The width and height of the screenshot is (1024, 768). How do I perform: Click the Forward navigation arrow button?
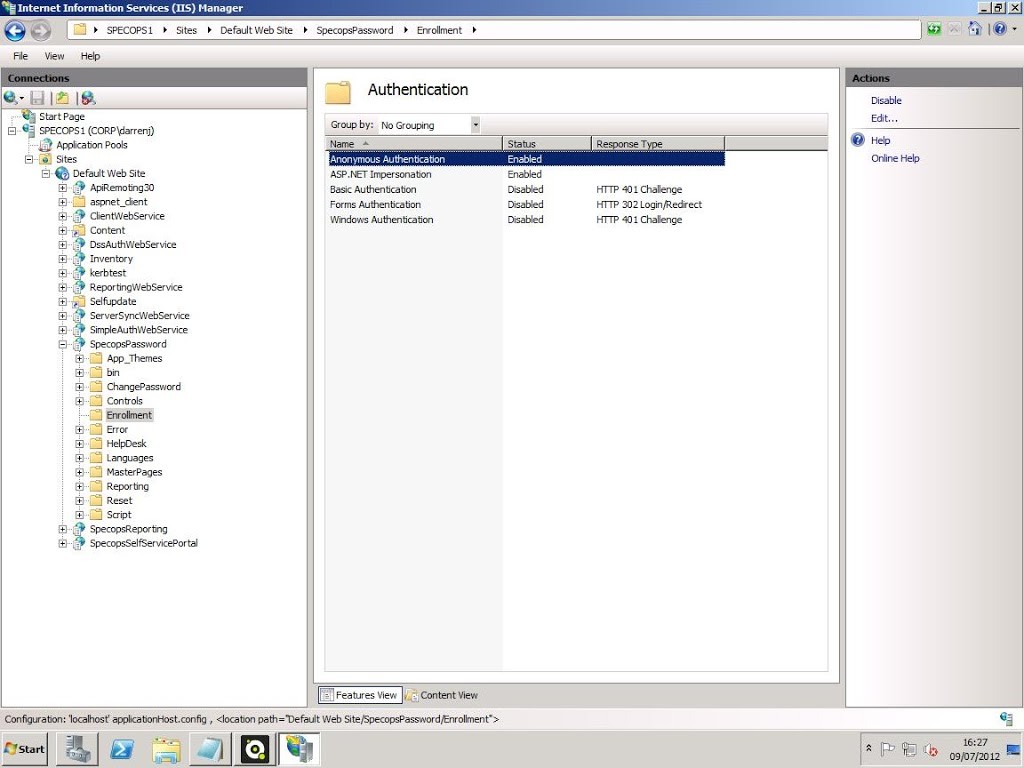coord(40,30)
